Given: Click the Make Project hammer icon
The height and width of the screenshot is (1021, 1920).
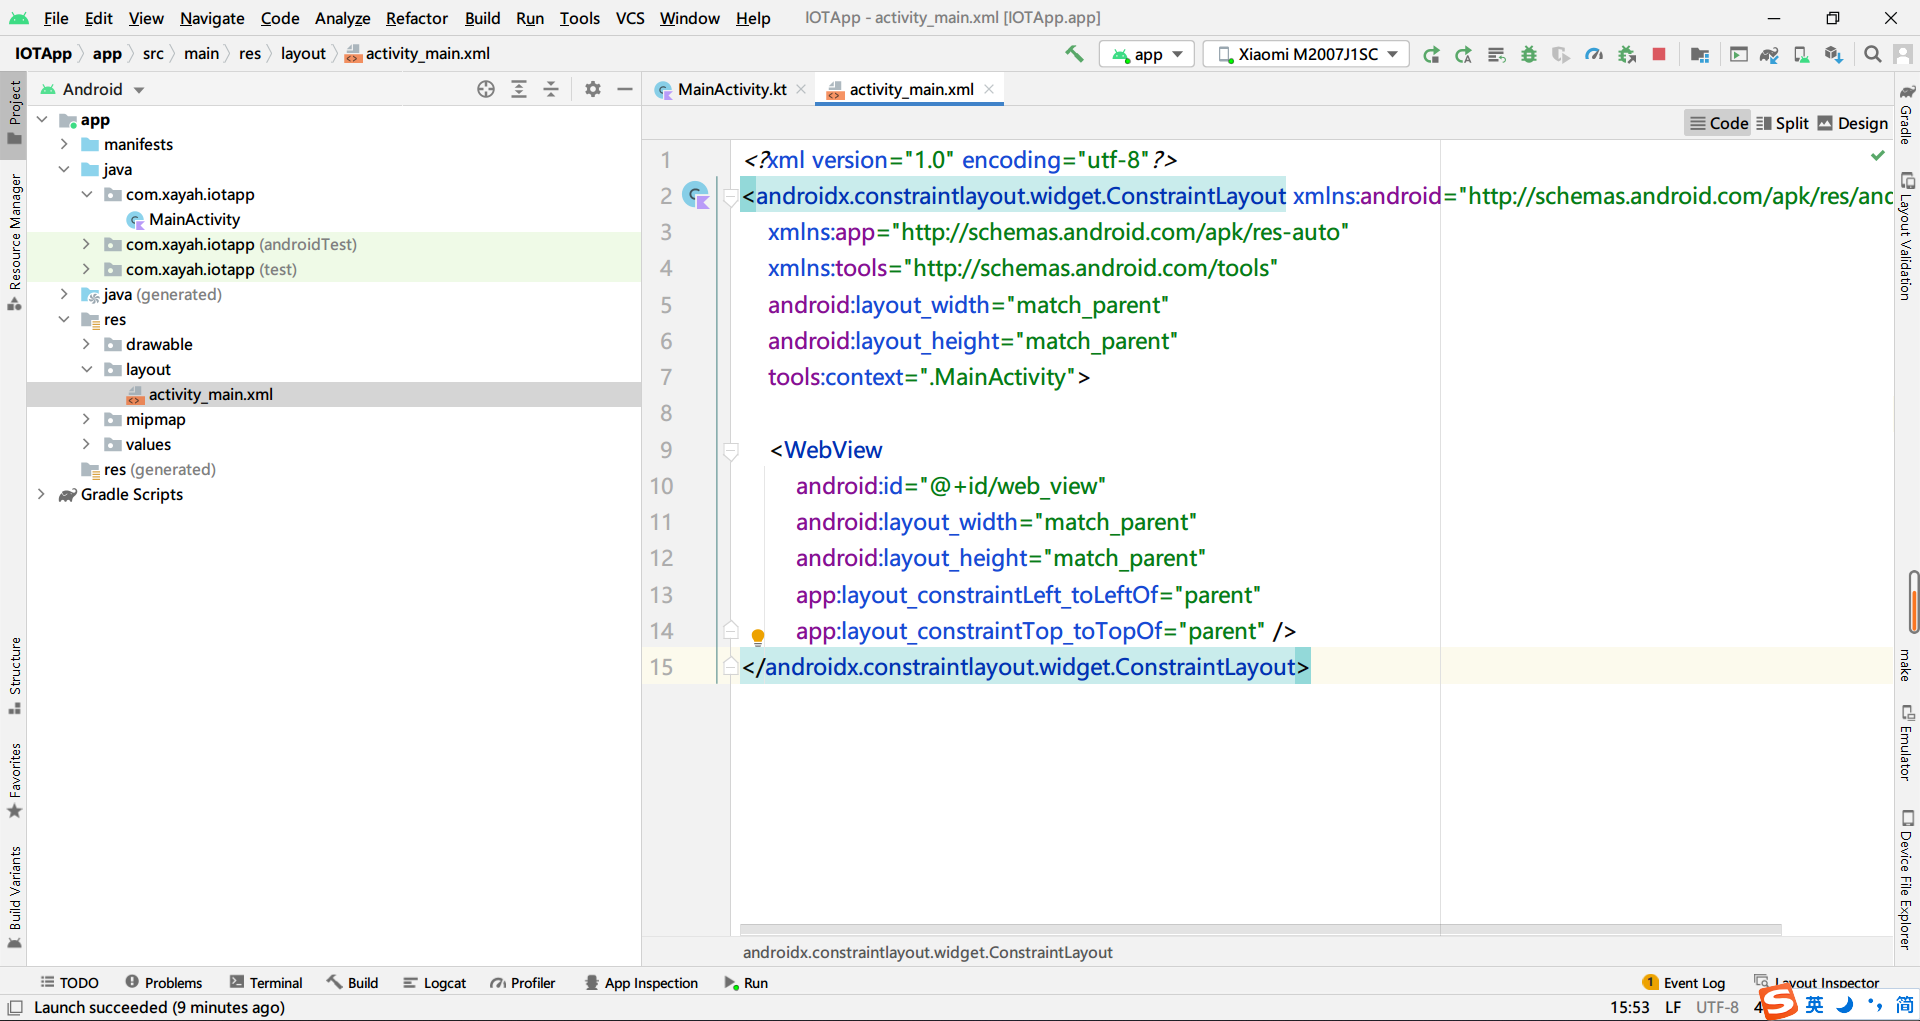Looking at the screenshot, I should pos(1074,54).
